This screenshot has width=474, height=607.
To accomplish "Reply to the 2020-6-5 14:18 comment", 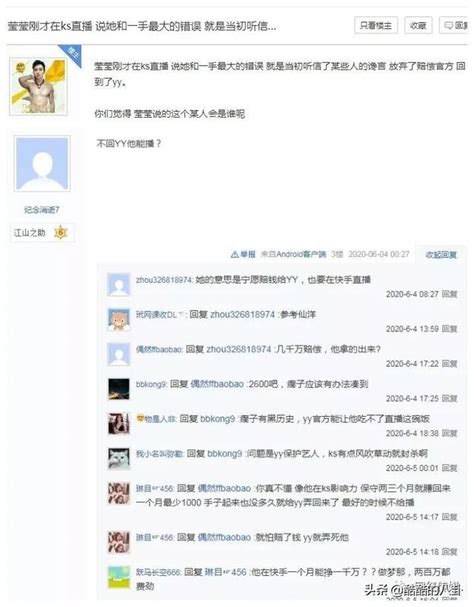I will (x=450, y=552).
